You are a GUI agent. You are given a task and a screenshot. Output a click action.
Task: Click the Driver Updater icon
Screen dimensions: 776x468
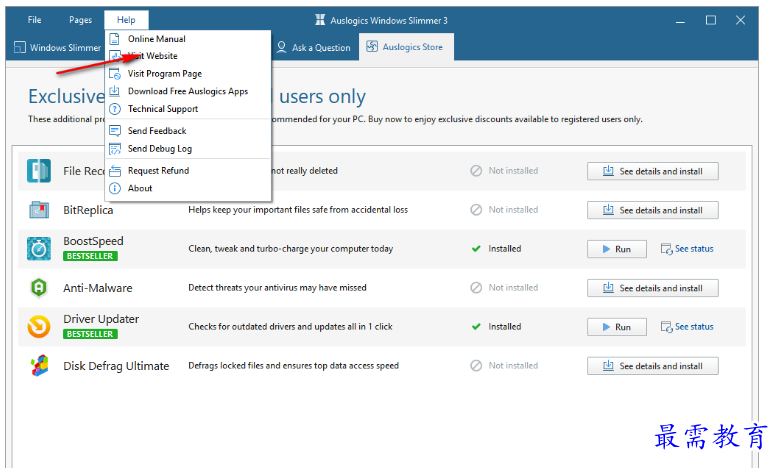click(x=39, y=326)
